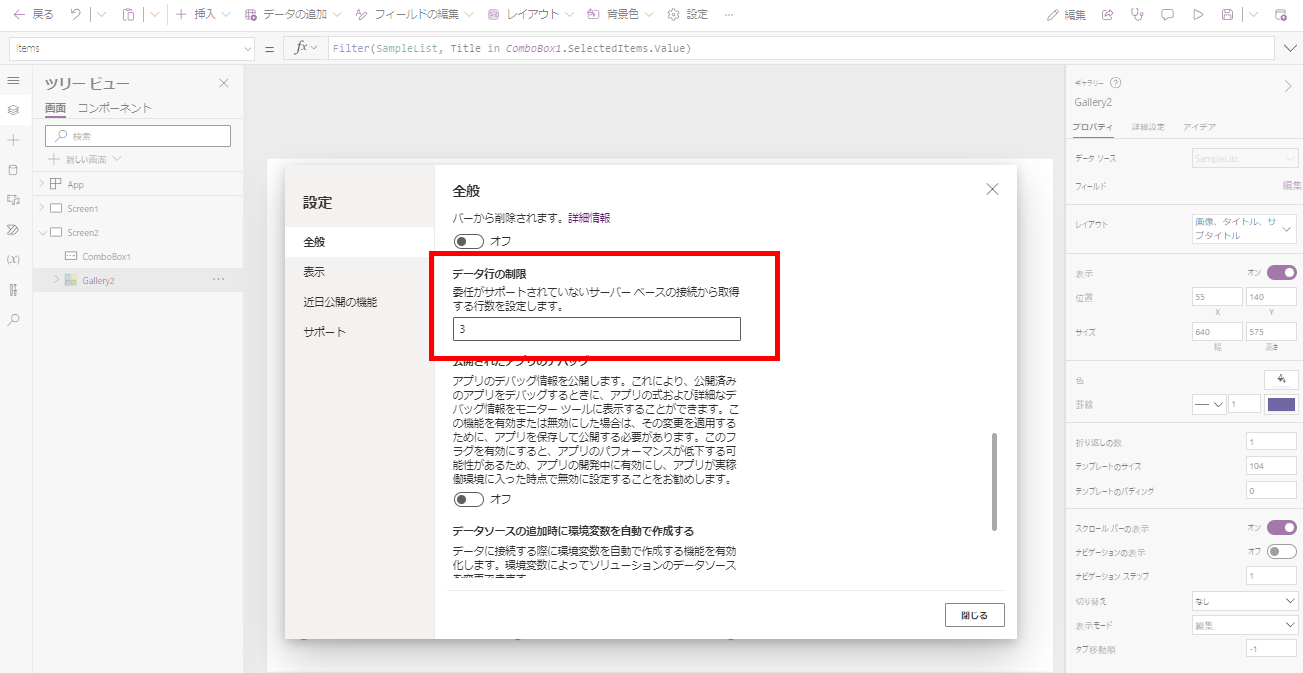Expand the Gallery2 tree item chevron
This screenshot has width=1303, height=673.
coord(58,279)
